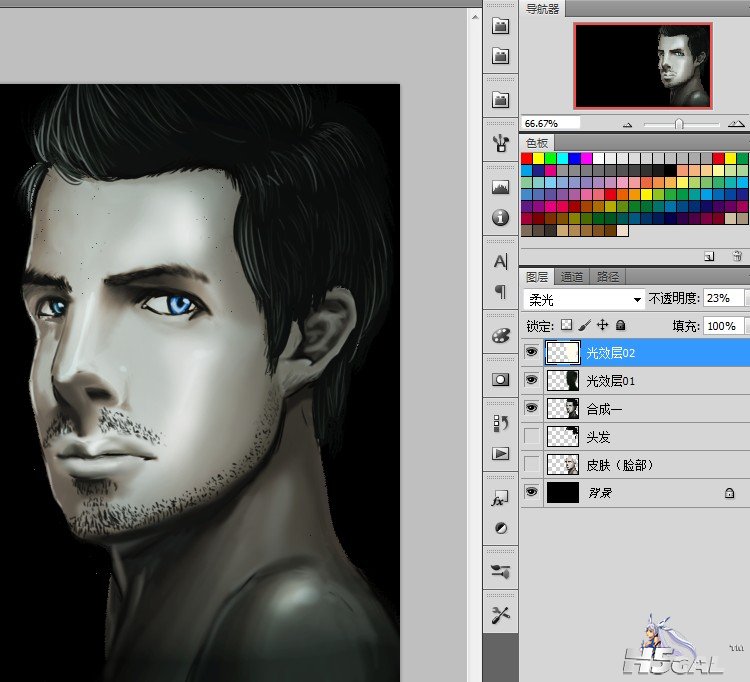Select the 皮肤（脸部）layer name
The image size is (750, 682).
tap(620, 465)
